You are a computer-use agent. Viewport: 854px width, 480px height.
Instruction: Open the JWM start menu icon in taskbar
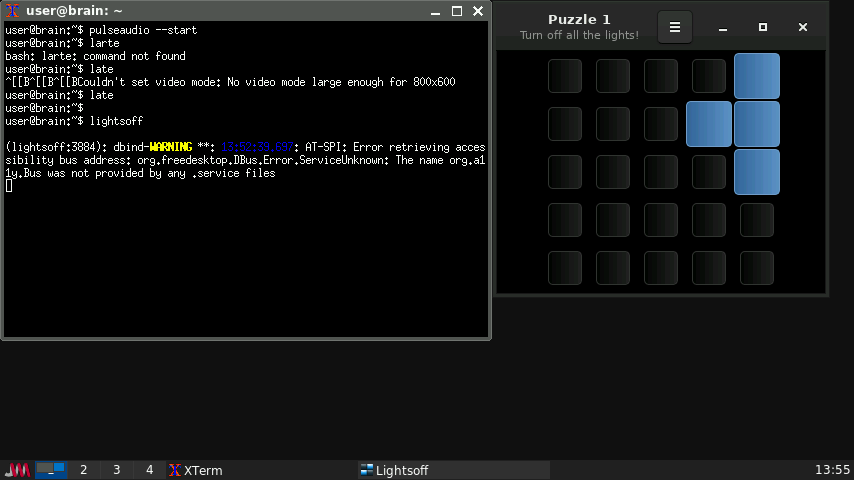[x=17, y=470]
